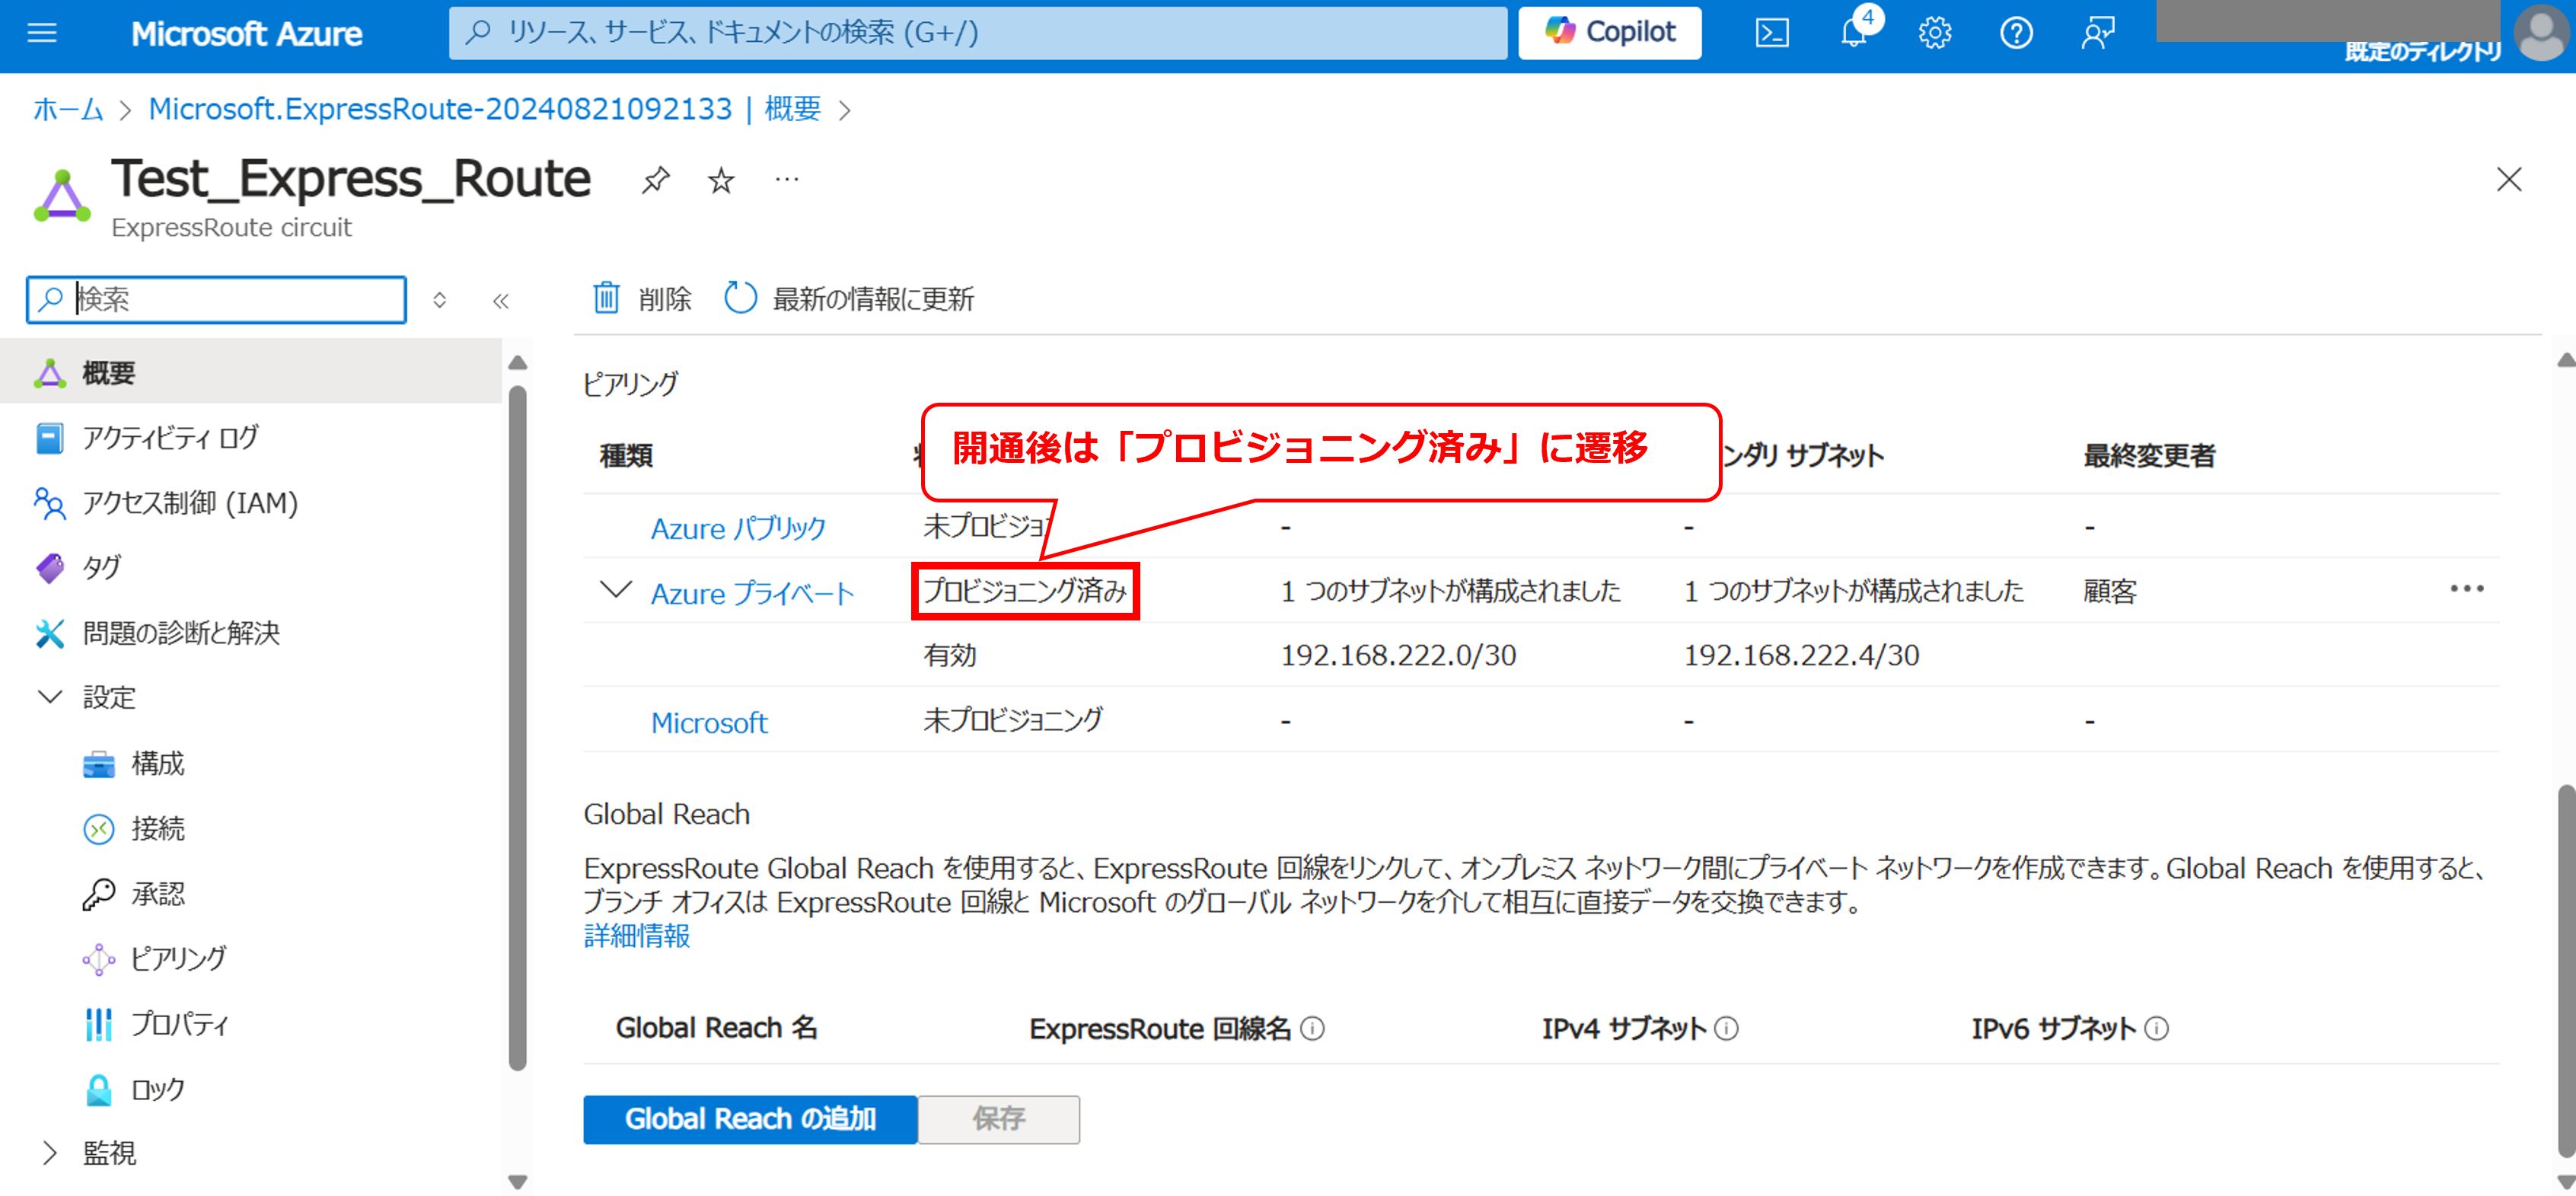Open the hamburger portal menu
Screen dimensions: 2576x1196
pyautogui.click(x=42, y=33)
